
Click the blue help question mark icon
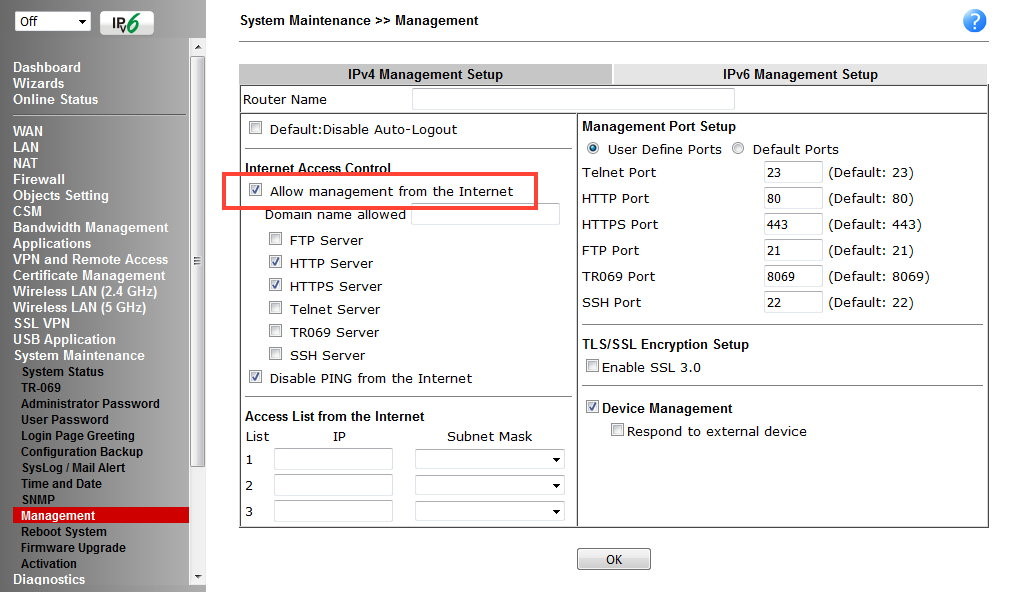[974, 21]
